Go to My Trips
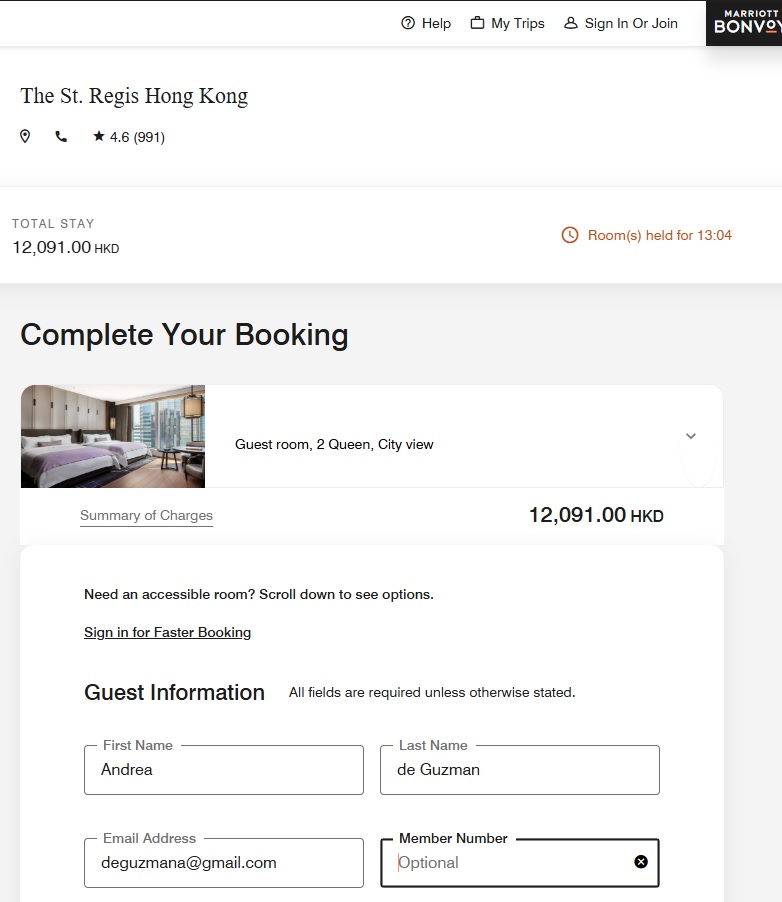Screen dimensions: 782x902 click(517, 23)
